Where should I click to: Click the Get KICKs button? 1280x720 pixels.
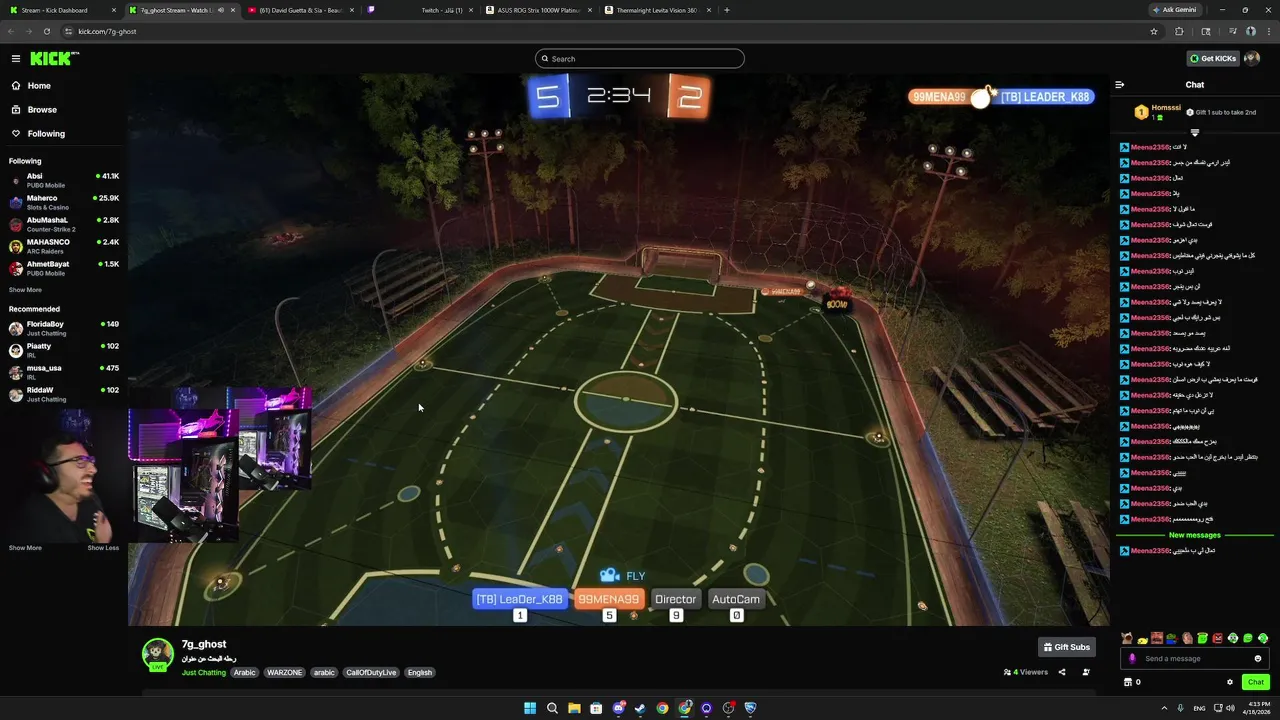click(1213, 59)
